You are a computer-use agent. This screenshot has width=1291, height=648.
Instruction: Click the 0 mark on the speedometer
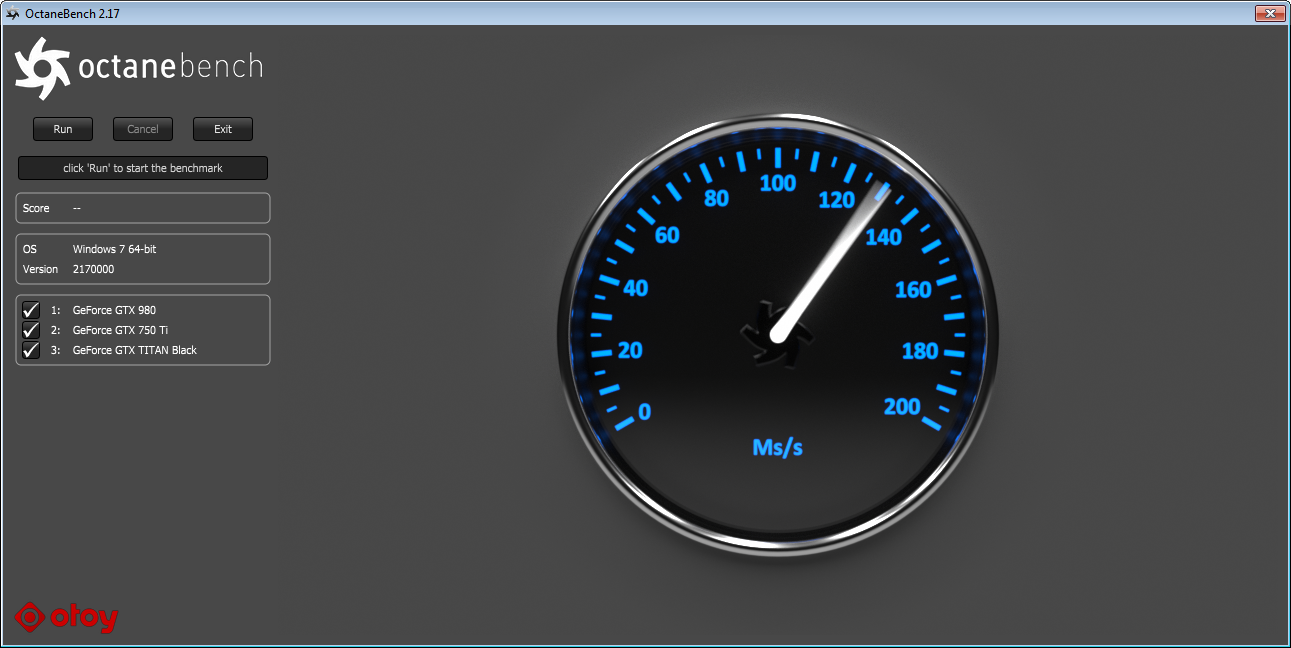click(x=644, y=412)
